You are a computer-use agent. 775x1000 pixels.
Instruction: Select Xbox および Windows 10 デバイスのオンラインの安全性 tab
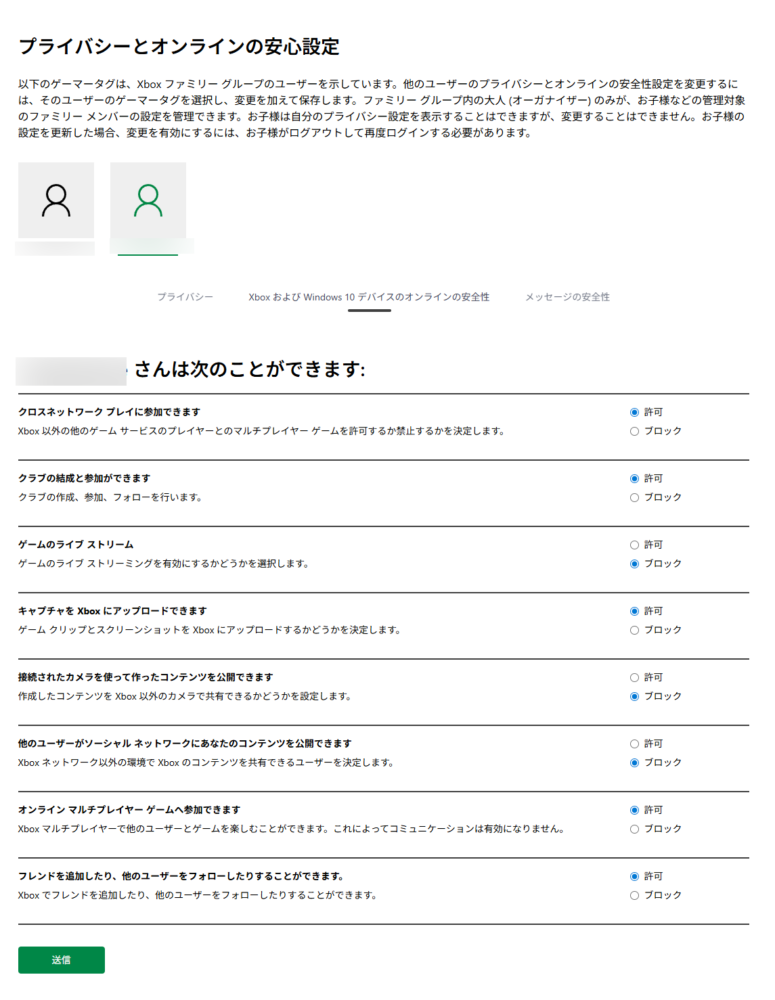point(369,297)
